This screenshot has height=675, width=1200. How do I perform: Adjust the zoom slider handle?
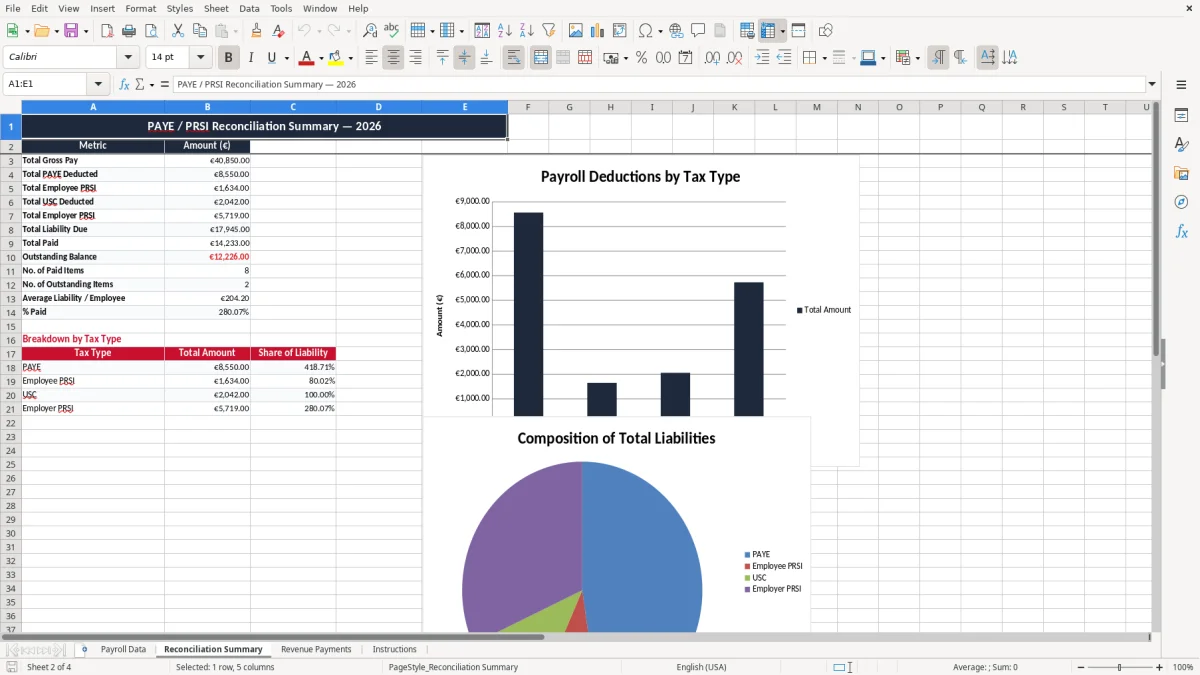click(1120, 667)
